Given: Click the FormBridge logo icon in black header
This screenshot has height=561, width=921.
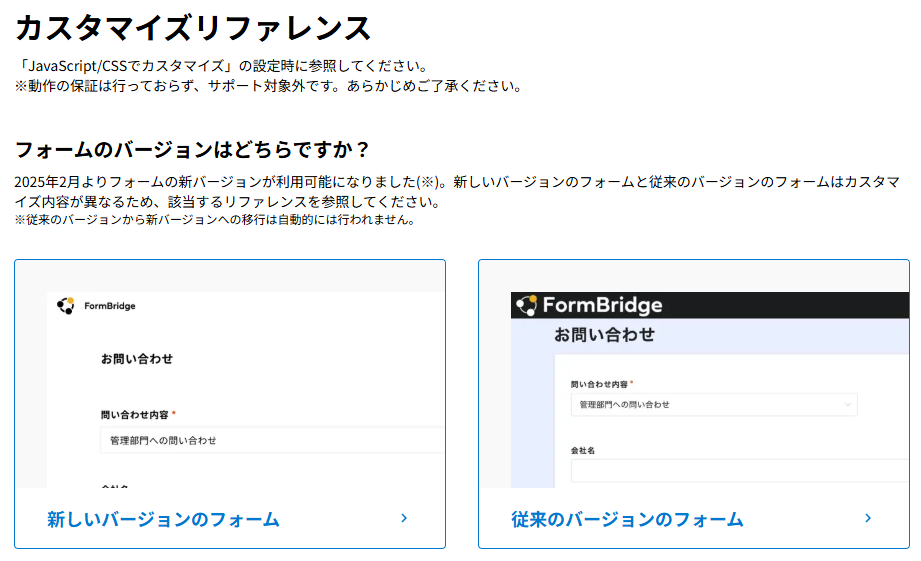Looking at the screenshot, I should (526, 305).
